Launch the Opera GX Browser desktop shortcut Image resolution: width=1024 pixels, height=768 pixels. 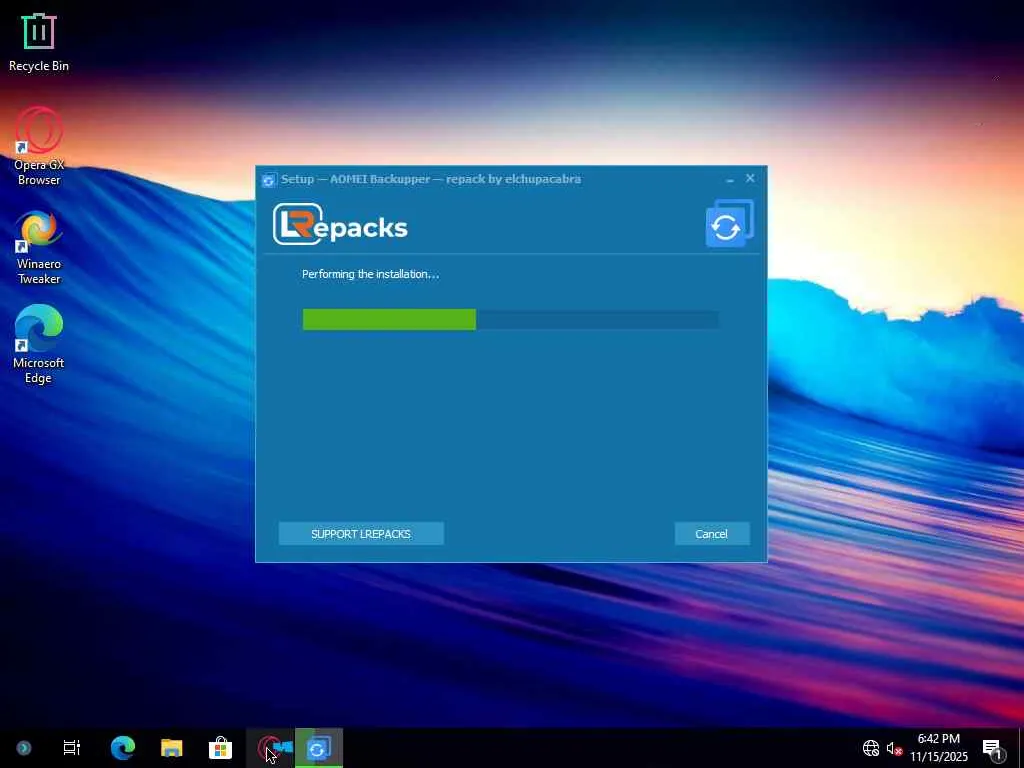click(x=39, y=146)
